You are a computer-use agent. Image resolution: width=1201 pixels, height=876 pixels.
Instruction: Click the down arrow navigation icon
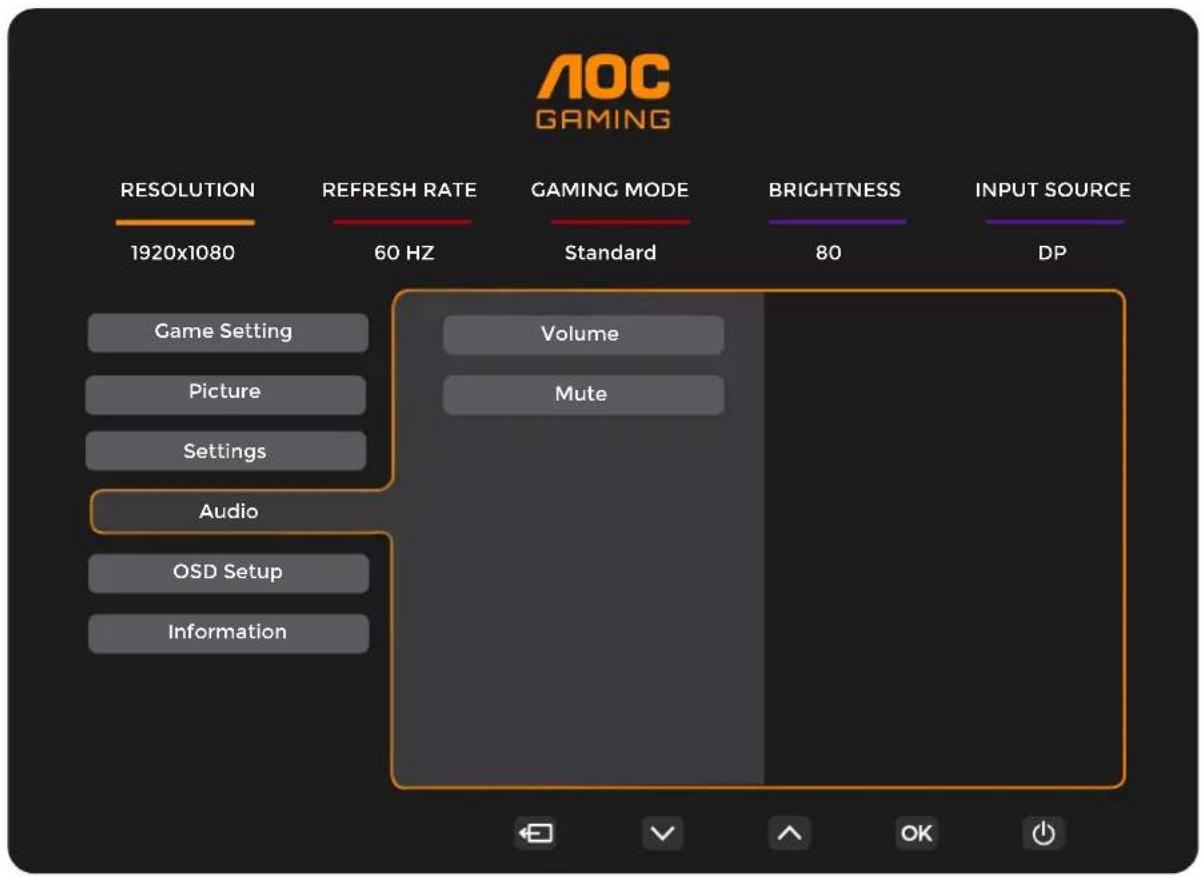click(662, 833)
